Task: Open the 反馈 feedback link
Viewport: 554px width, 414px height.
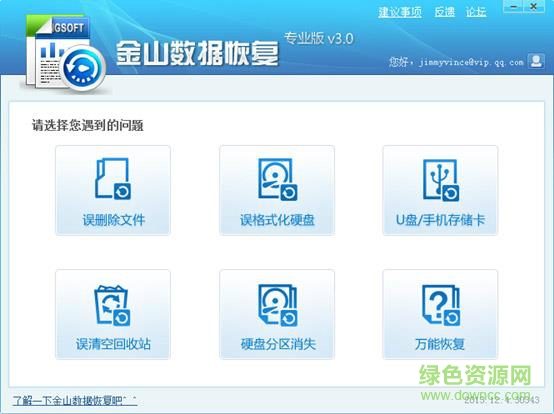Action: [444, 12]
